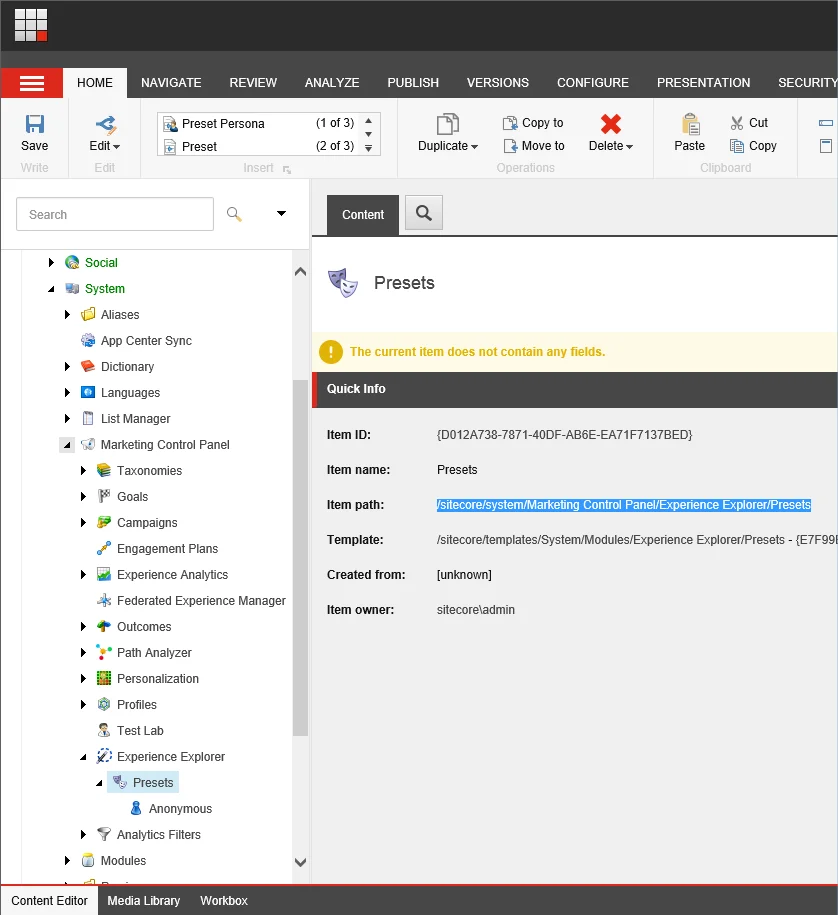Viewport: 838px width, 915px height.
Task: Click the Edit pencil icon
Action: [106, 124]
